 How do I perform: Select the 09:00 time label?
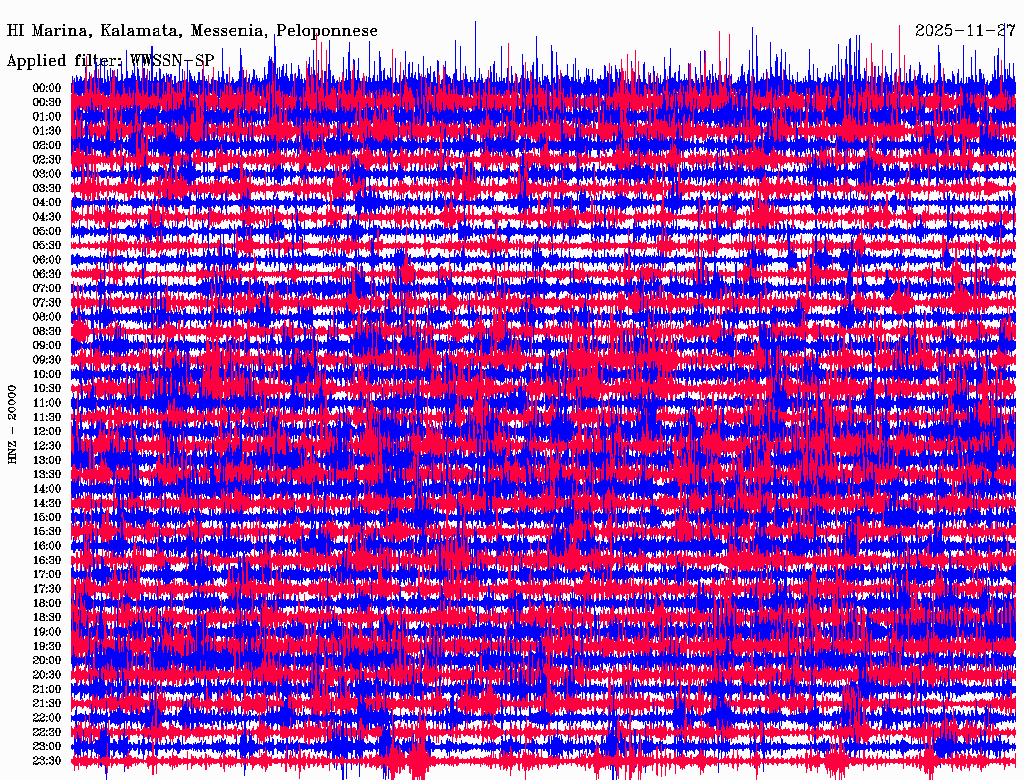pos(47,346)
